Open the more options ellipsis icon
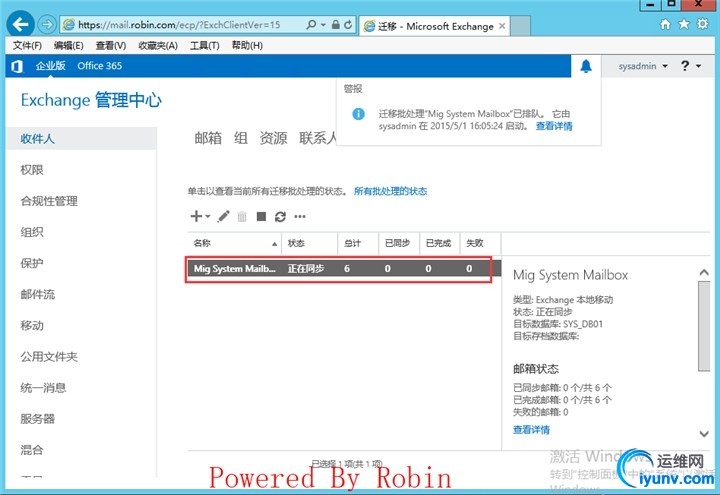 pos(300,216)
